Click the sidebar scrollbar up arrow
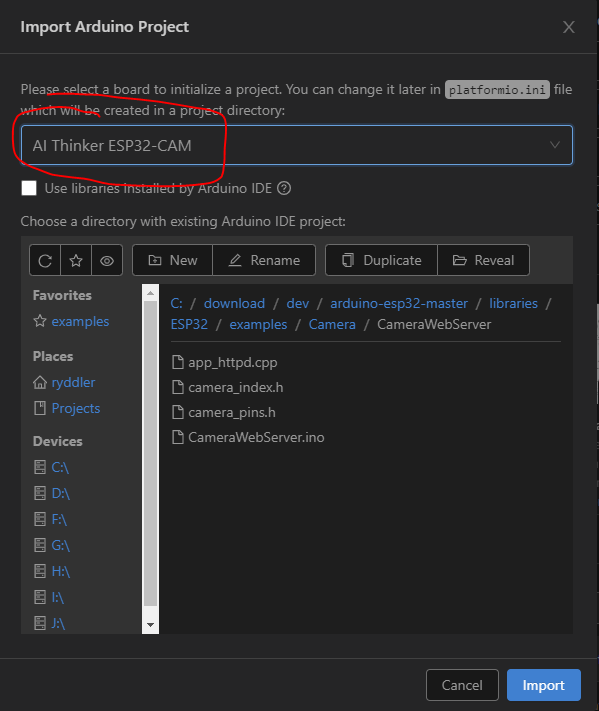The height and width of the screenshot is (711, 599). (151, 293)
